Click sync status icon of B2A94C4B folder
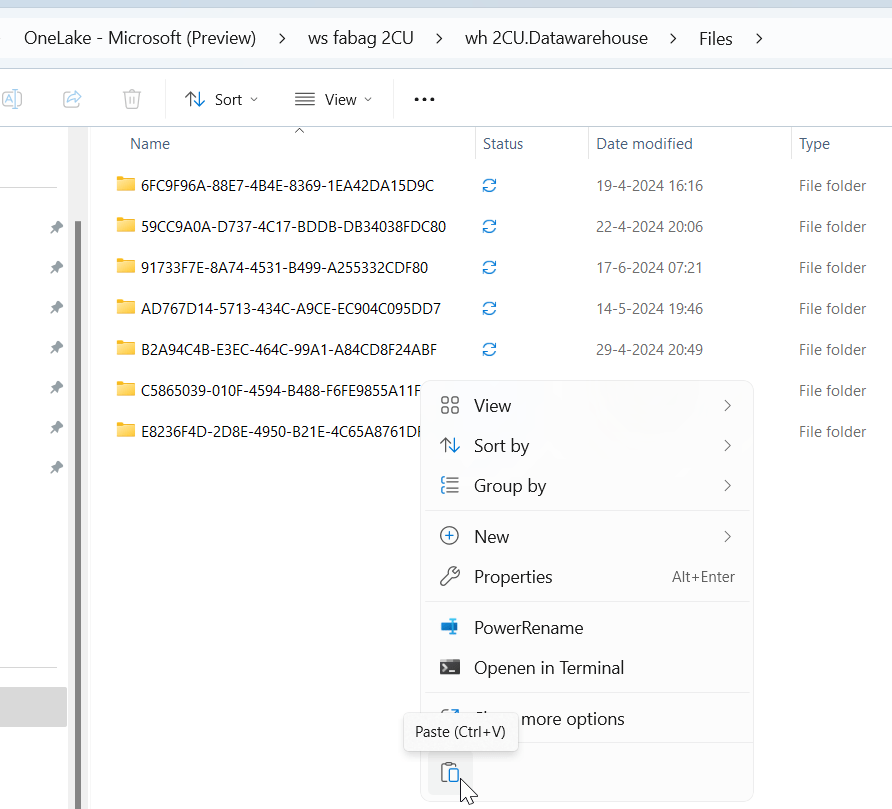Screen dimensions: 892x809 tap(489, 350)
